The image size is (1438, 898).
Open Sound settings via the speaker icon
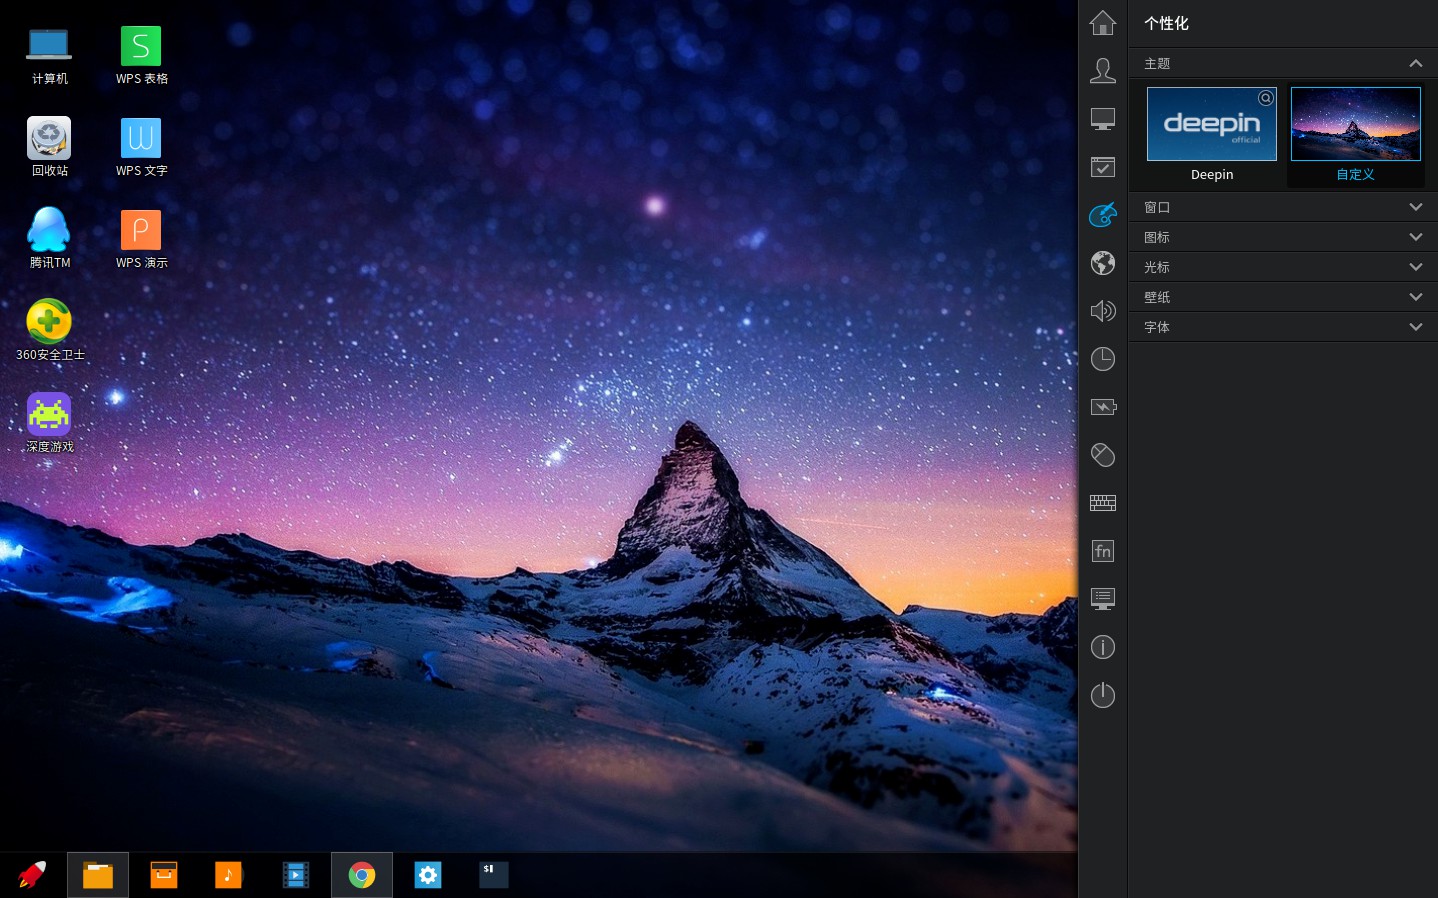tap(1102, 311)
